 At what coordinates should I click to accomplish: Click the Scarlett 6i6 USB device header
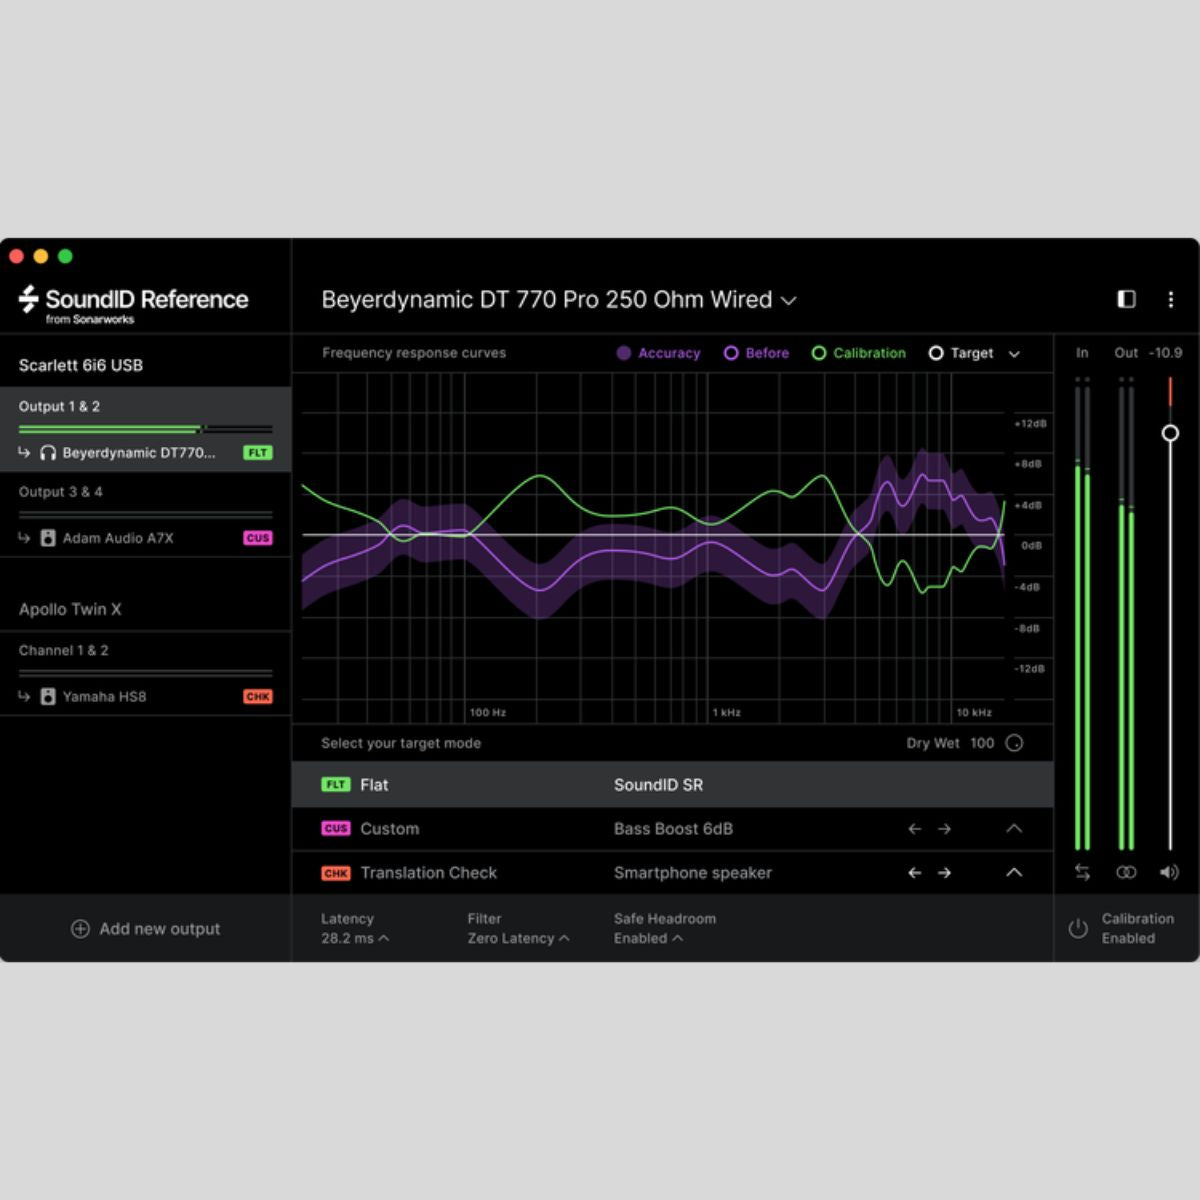81,365
